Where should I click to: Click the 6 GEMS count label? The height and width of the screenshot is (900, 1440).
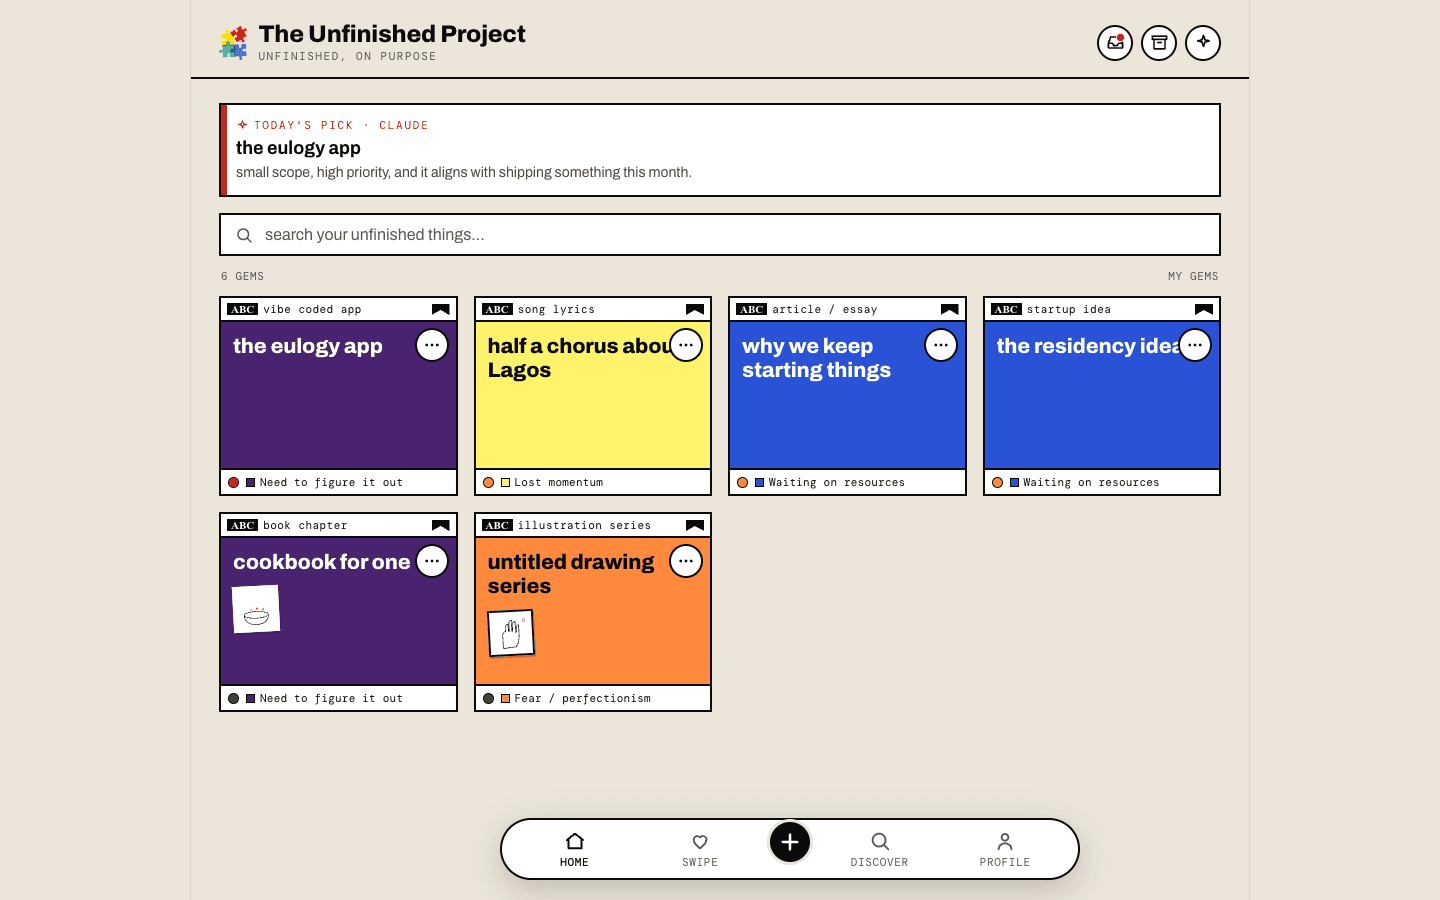(x=242, y=276)
